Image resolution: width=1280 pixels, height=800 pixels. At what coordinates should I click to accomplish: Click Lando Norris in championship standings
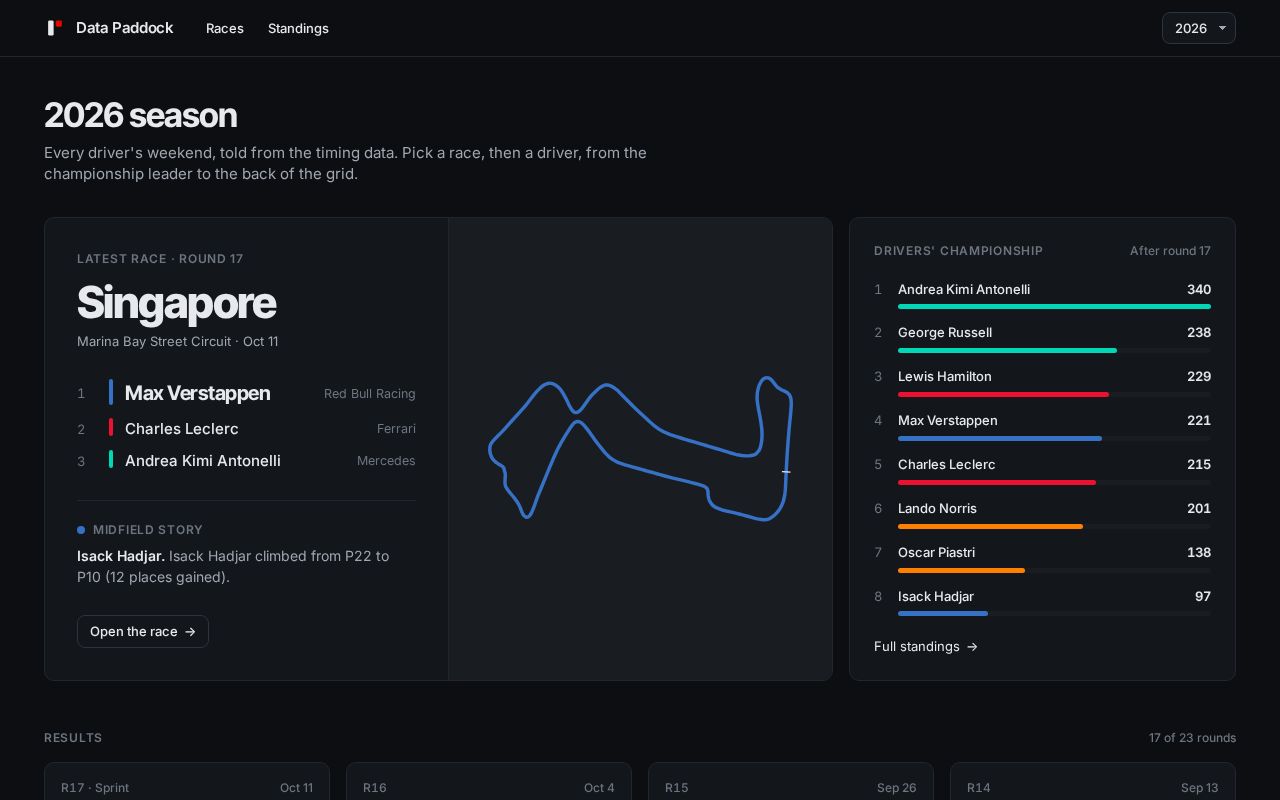[x=1042, y=514]
